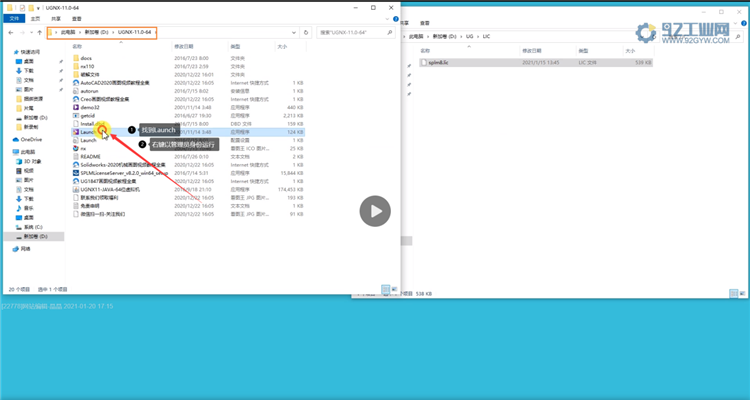The height and width of the screenshot is (400, 750).
Task: Open the recent locations dropdown beside Forward
Action: [31, 33]
